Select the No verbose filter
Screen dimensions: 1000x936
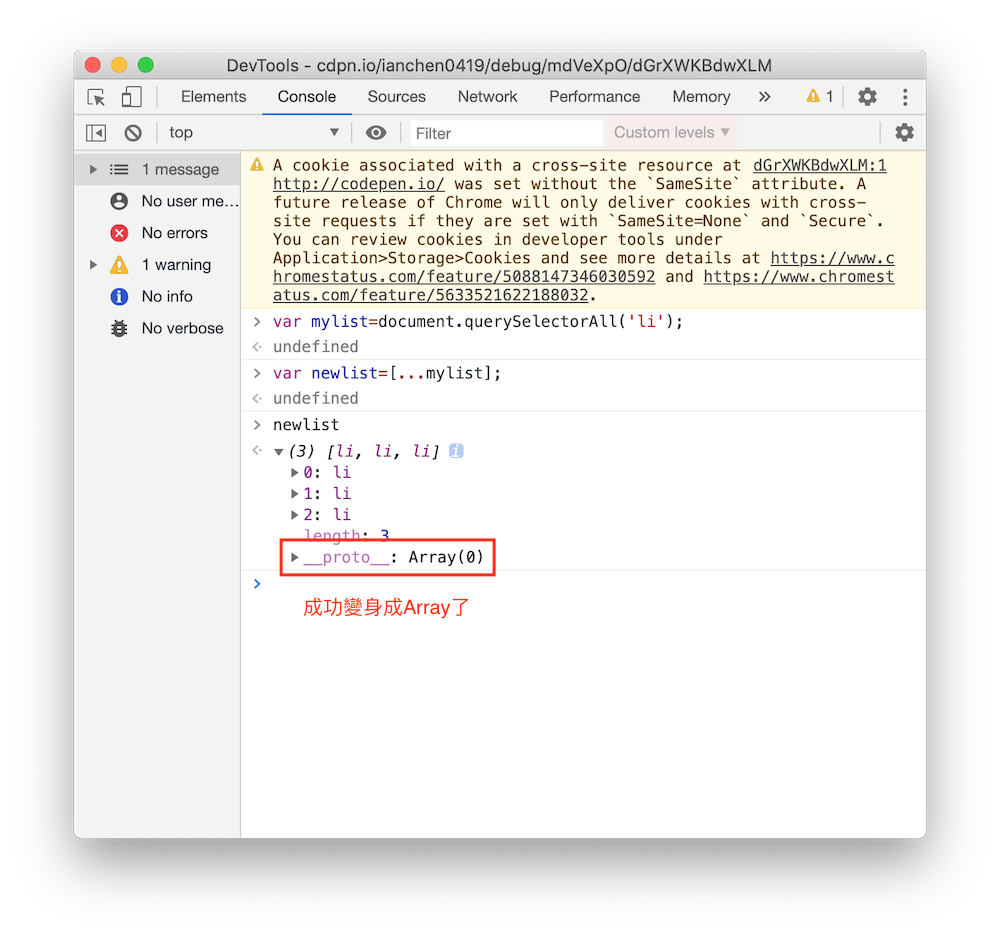click(157, 328)
